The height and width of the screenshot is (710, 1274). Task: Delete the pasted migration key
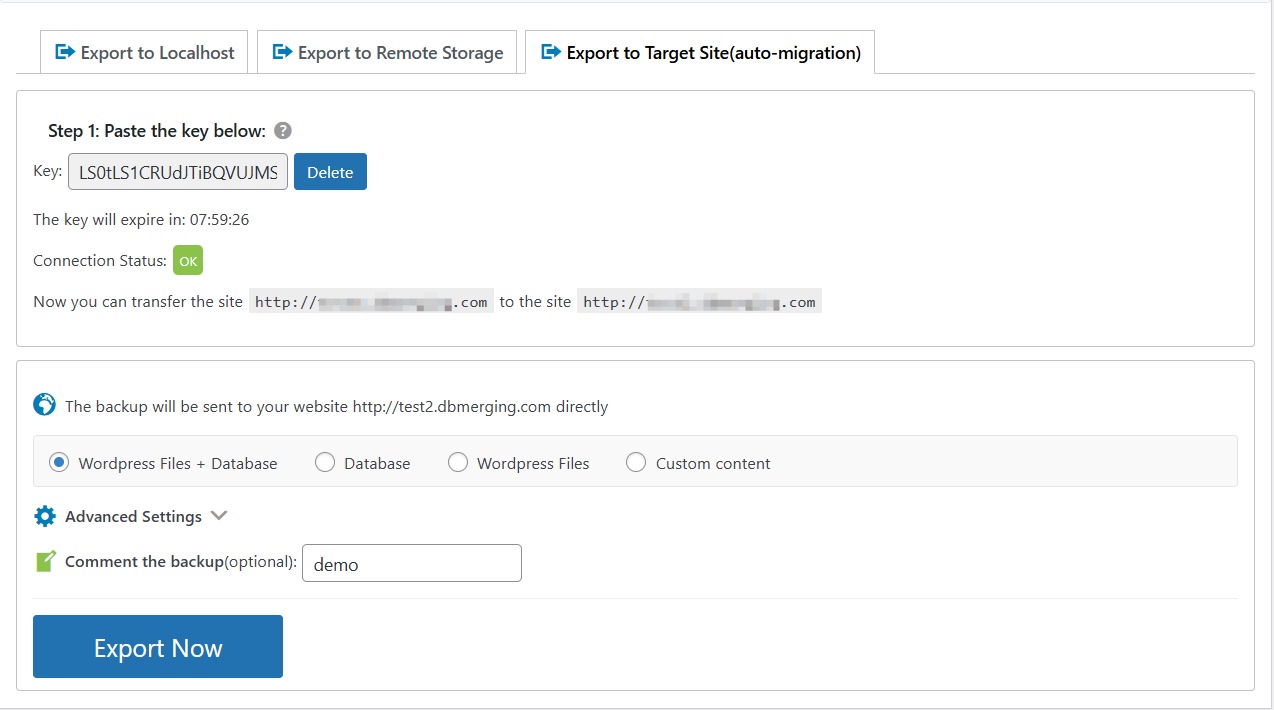pos(330,171)
